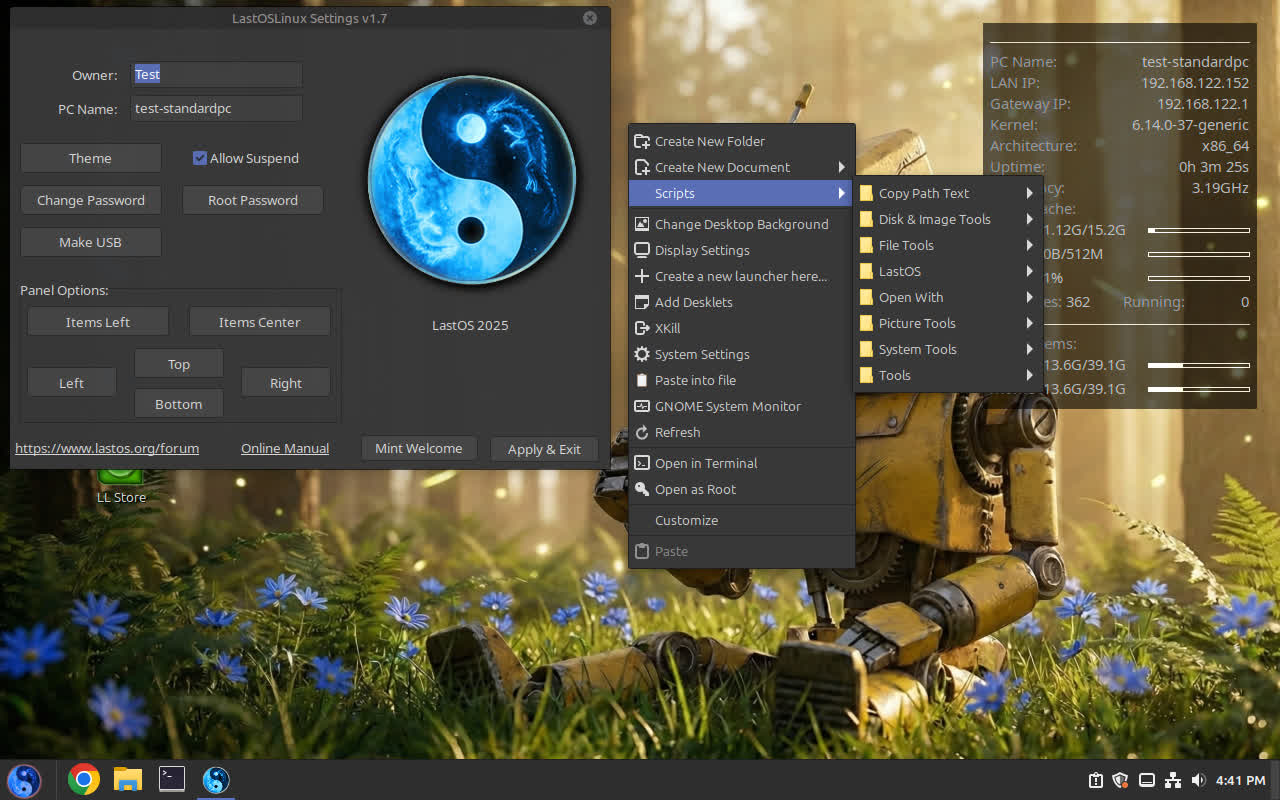The height and width of the screenshot is (800, 1280).
Task: Click the XKill icon in the context menu
Action: [x=642, y=328]
